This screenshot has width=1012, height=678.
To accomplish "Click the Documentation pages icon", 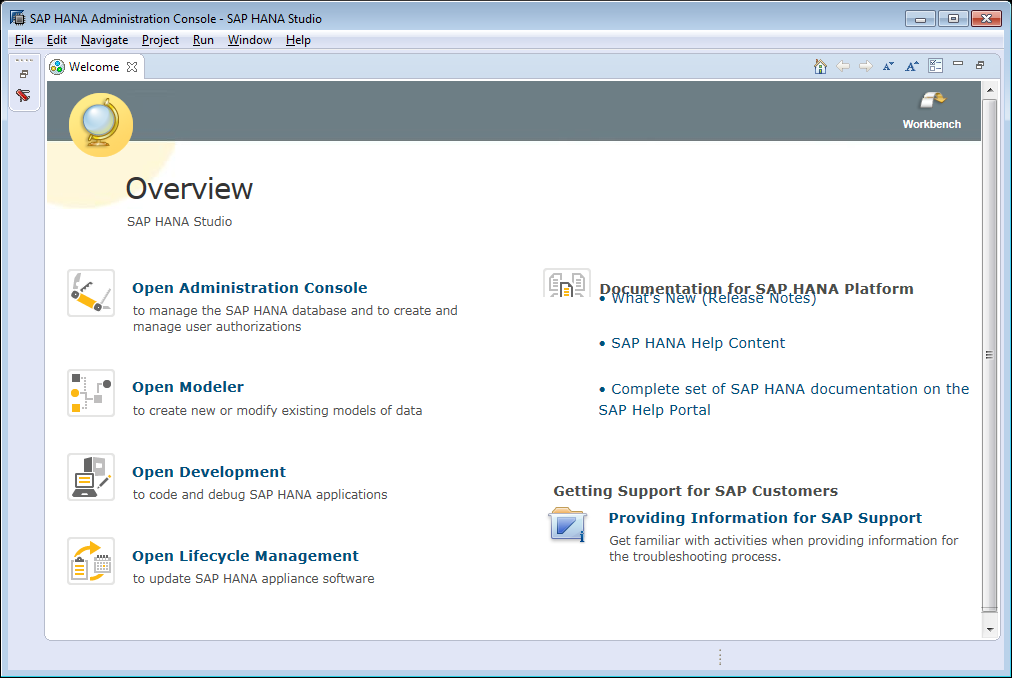I will coord(567,284).
